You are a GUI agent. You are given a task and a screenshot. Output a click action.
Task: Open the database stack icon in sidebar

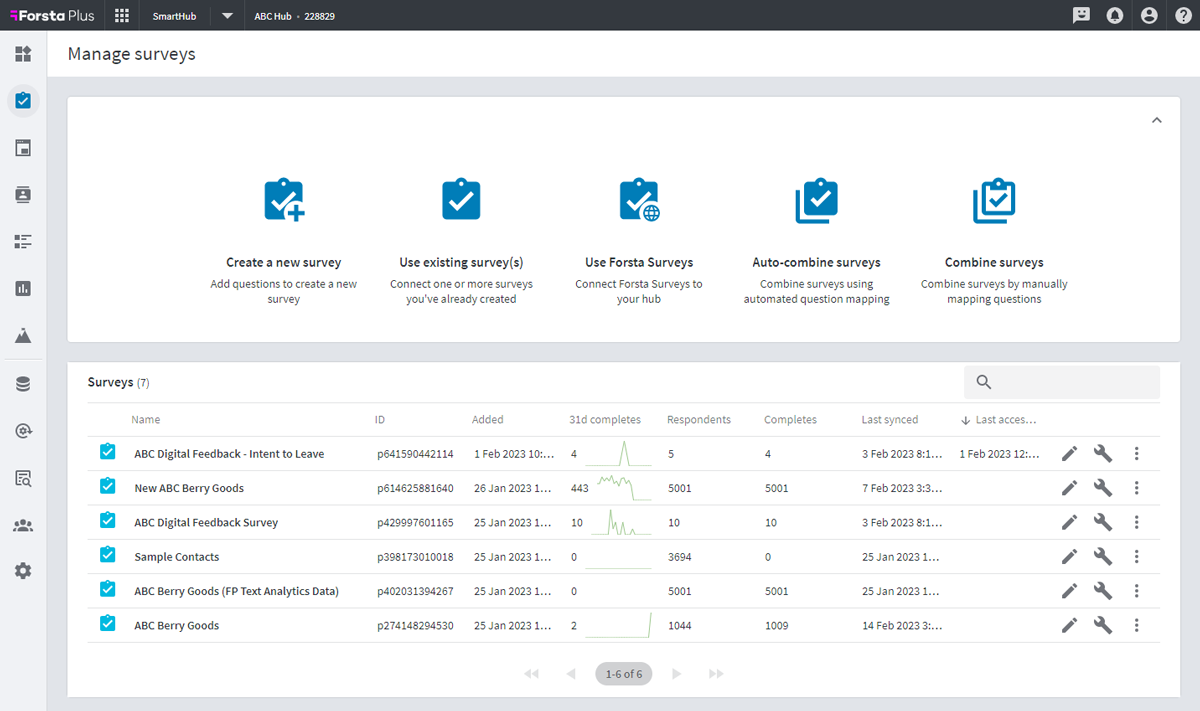pyautogui.click(x=23, y=384)
